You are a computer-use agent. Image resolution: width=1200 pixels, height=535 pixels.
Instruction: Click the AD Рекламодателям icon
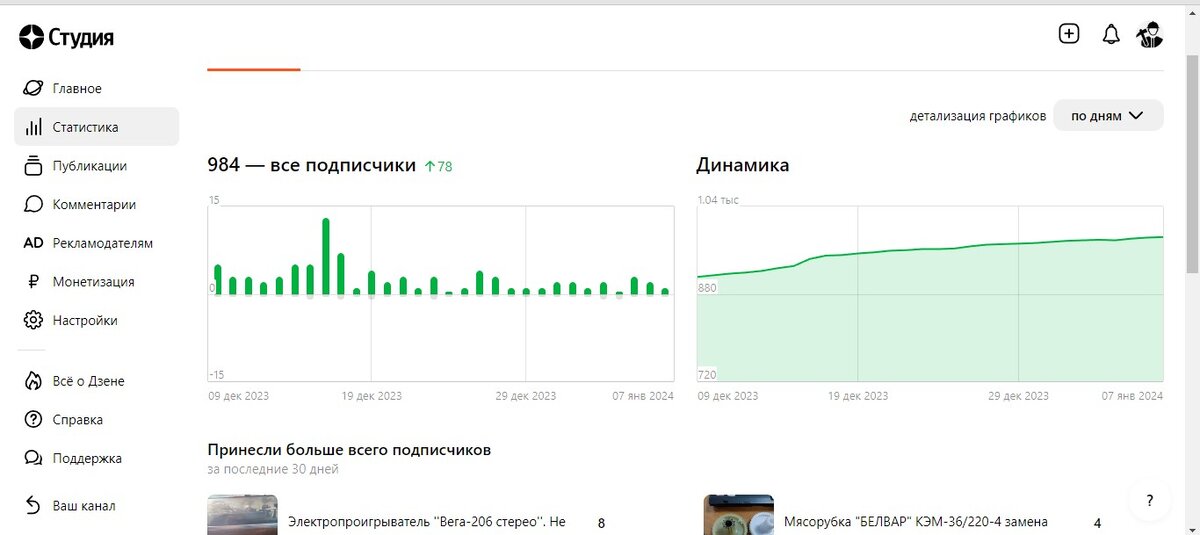click(33, 243)
